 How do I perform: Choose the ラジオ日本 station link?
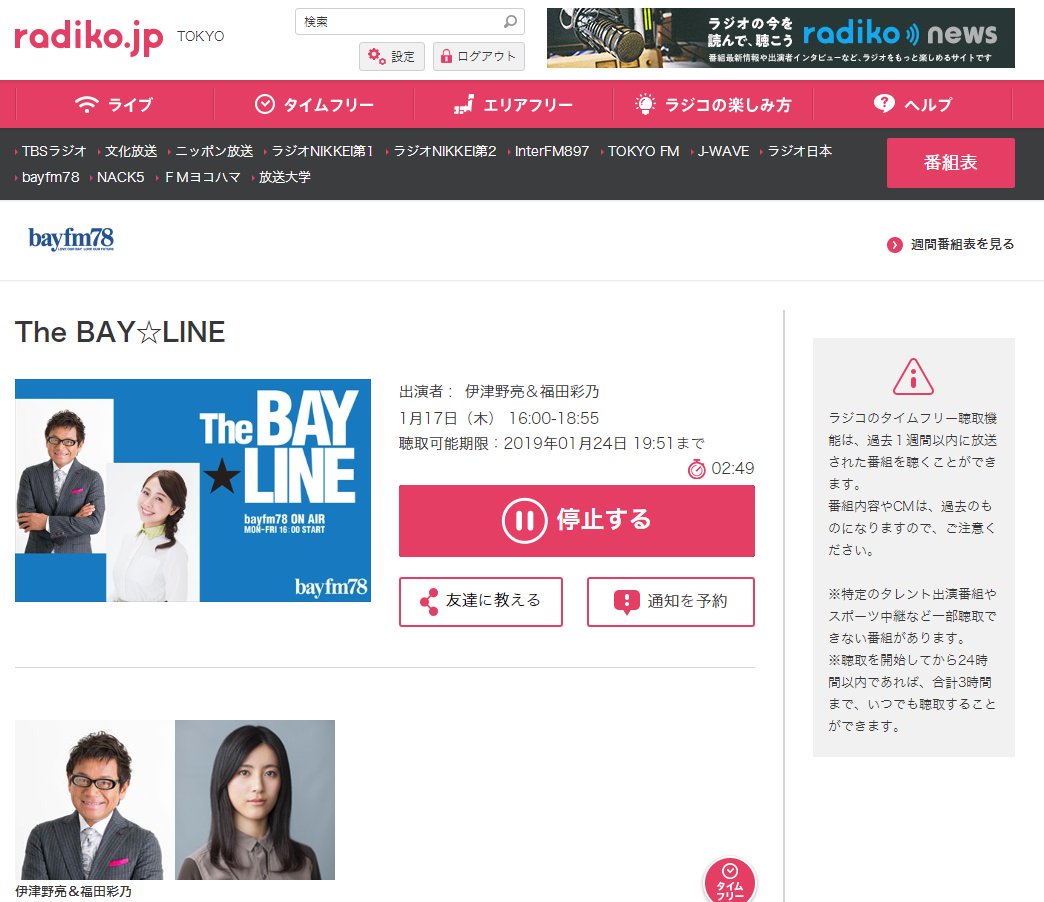(800, 151)
